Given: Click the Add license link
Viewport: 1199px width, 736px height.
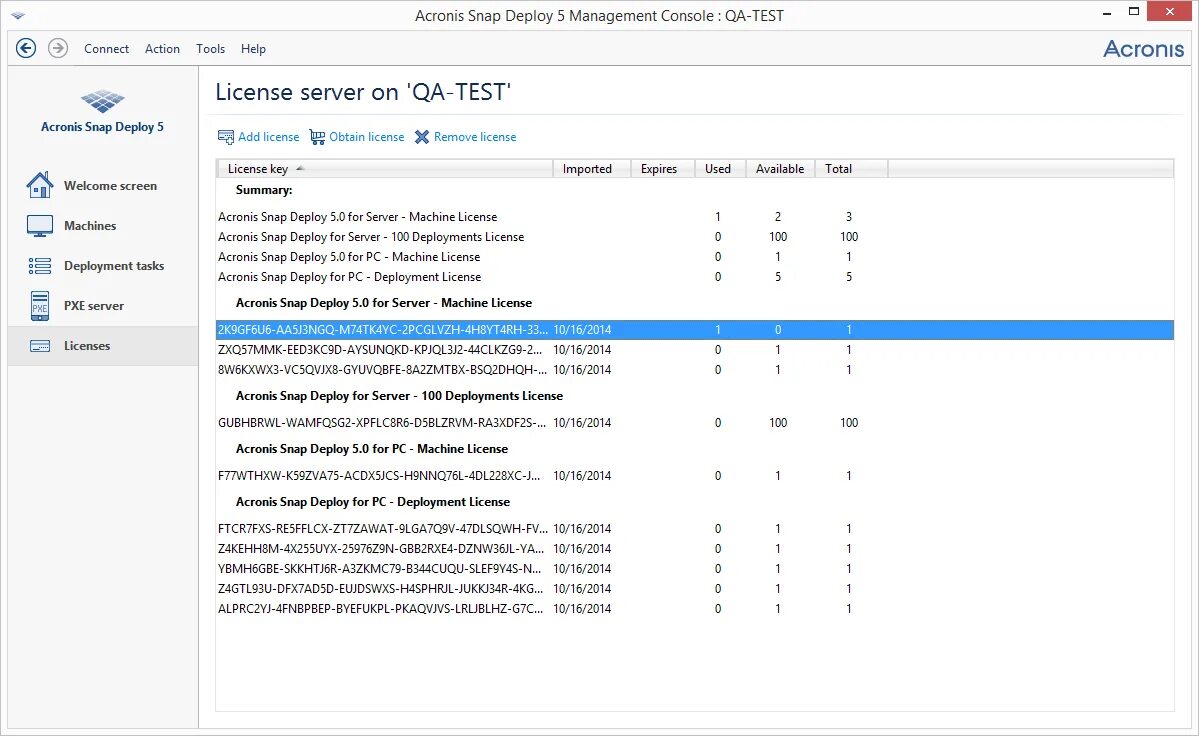Looking at the screenshot, I should (x=268, y=137).
